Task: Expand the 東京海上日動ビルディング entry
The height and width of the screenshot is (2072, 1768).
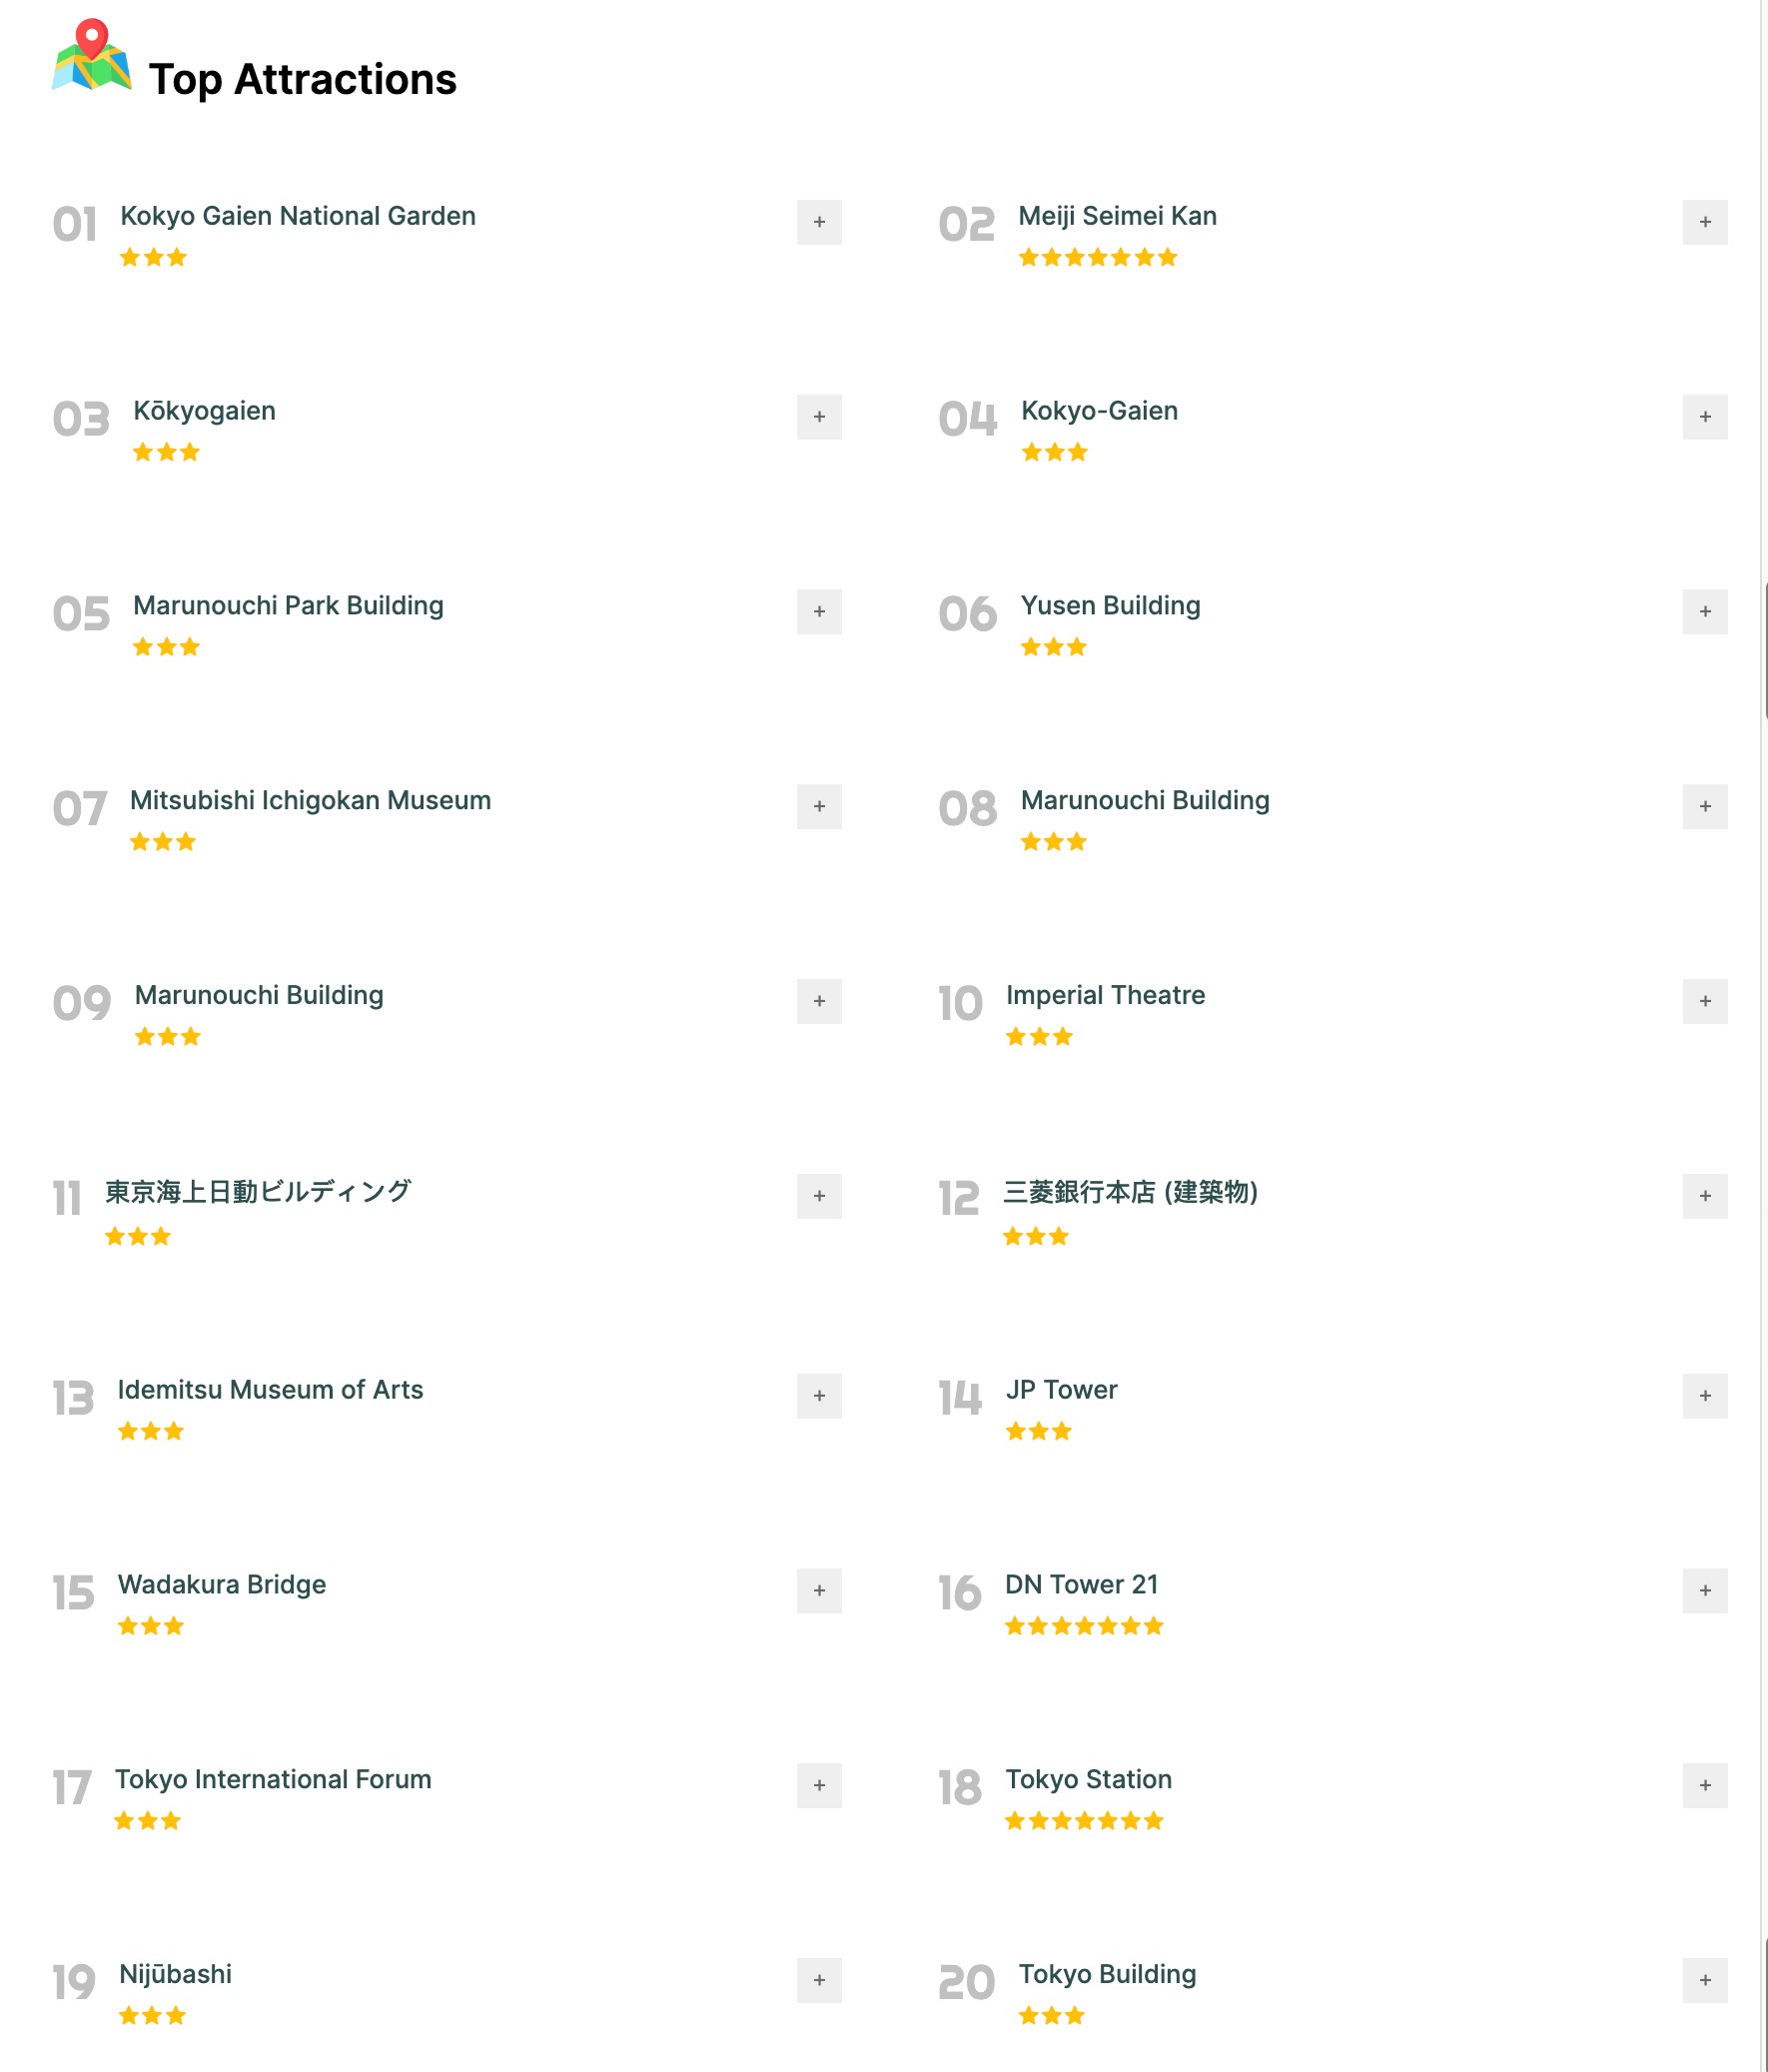Action: [819, 1196]
